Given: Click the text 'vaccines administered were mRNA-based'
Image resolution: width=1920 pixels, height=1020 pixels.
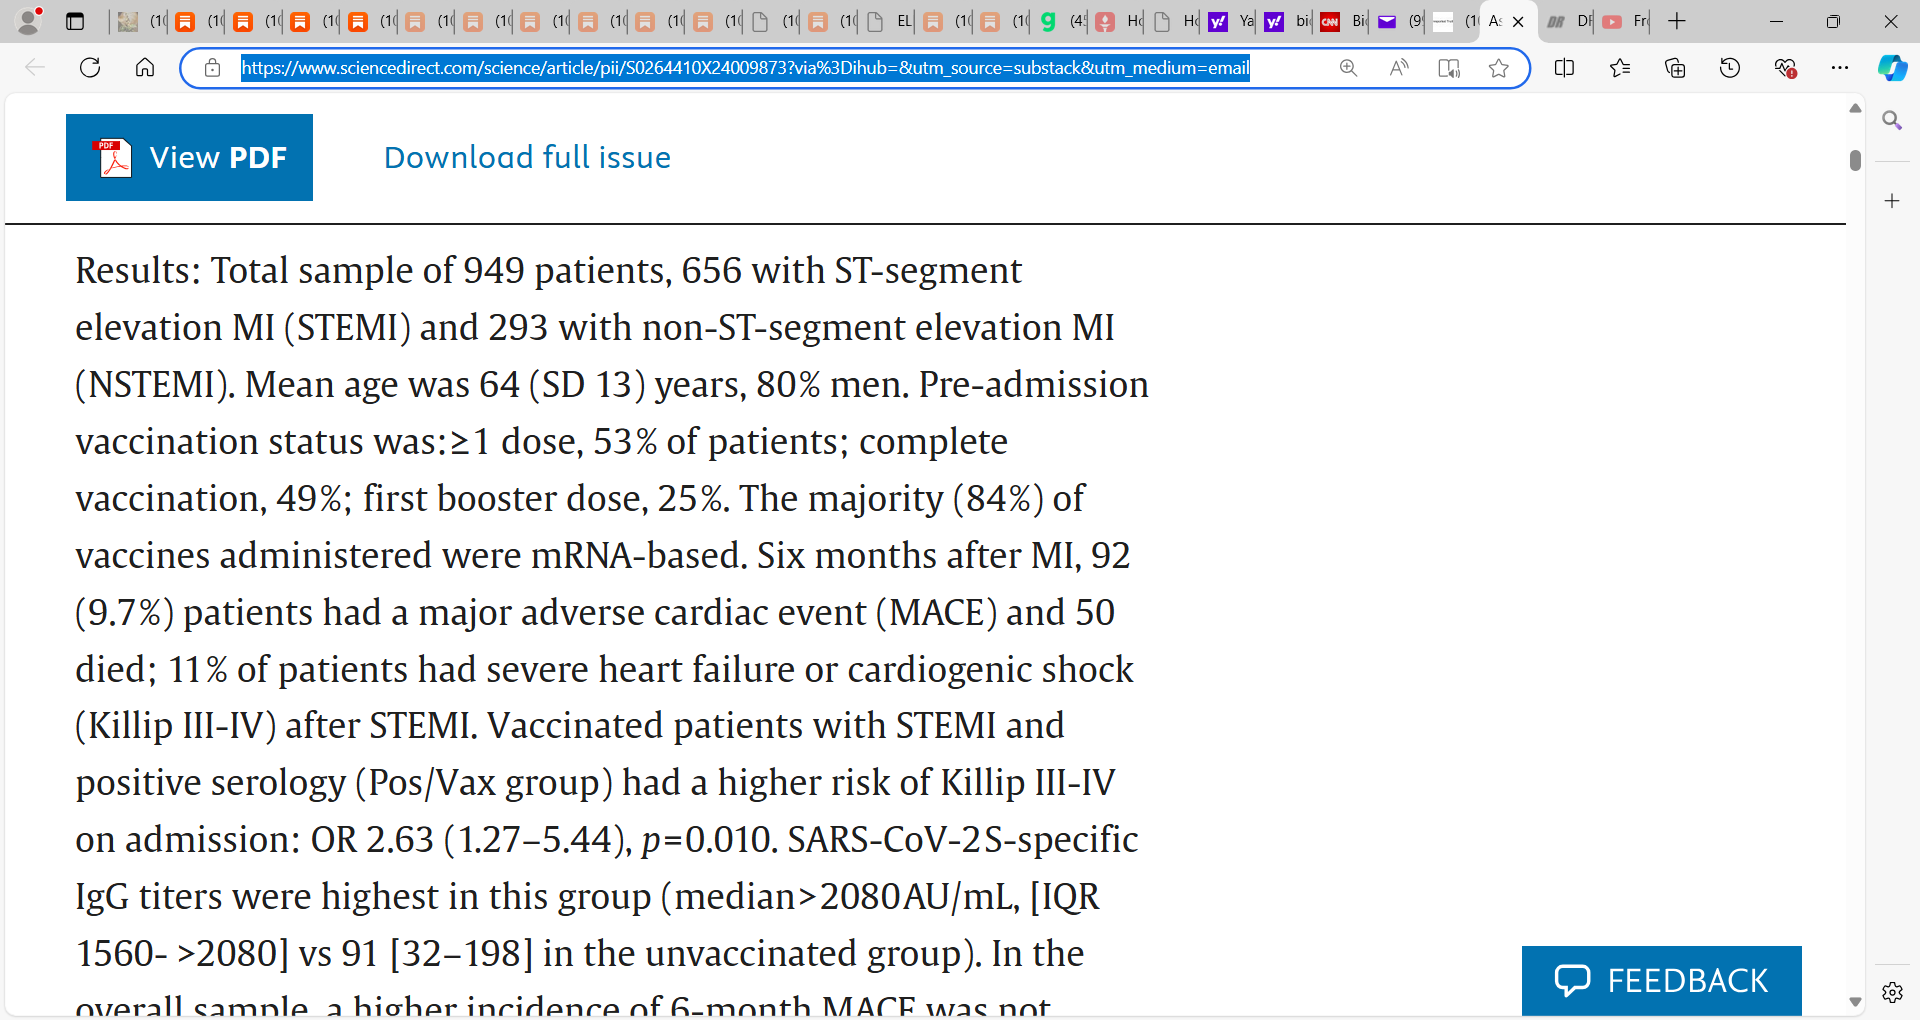Looking at the screenshot, I should click(409, 556).
